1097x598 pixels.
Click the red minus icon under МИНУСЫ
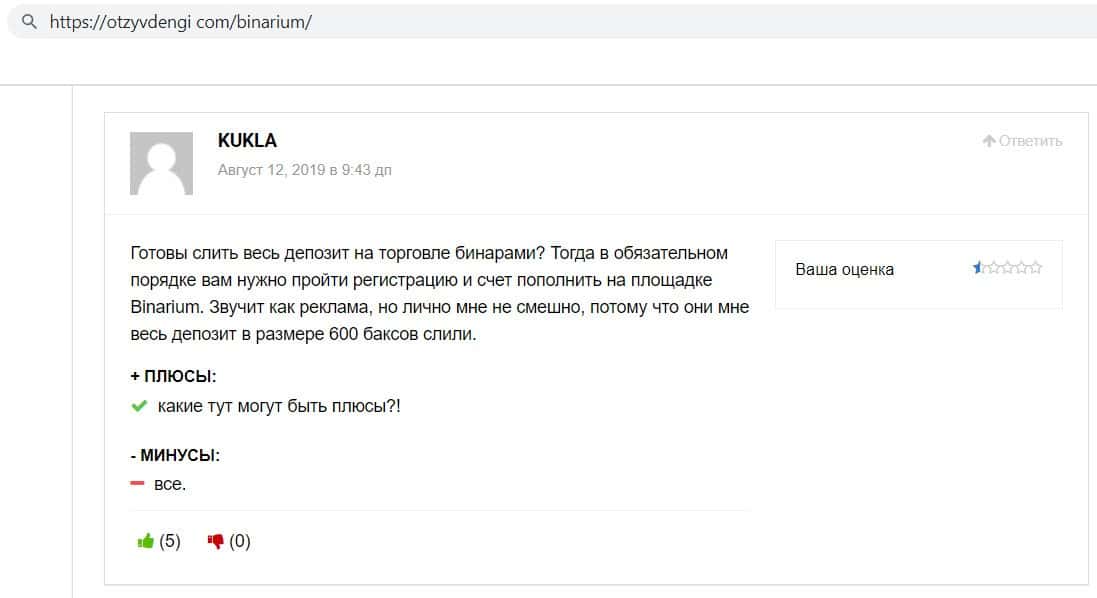(138, 484)
